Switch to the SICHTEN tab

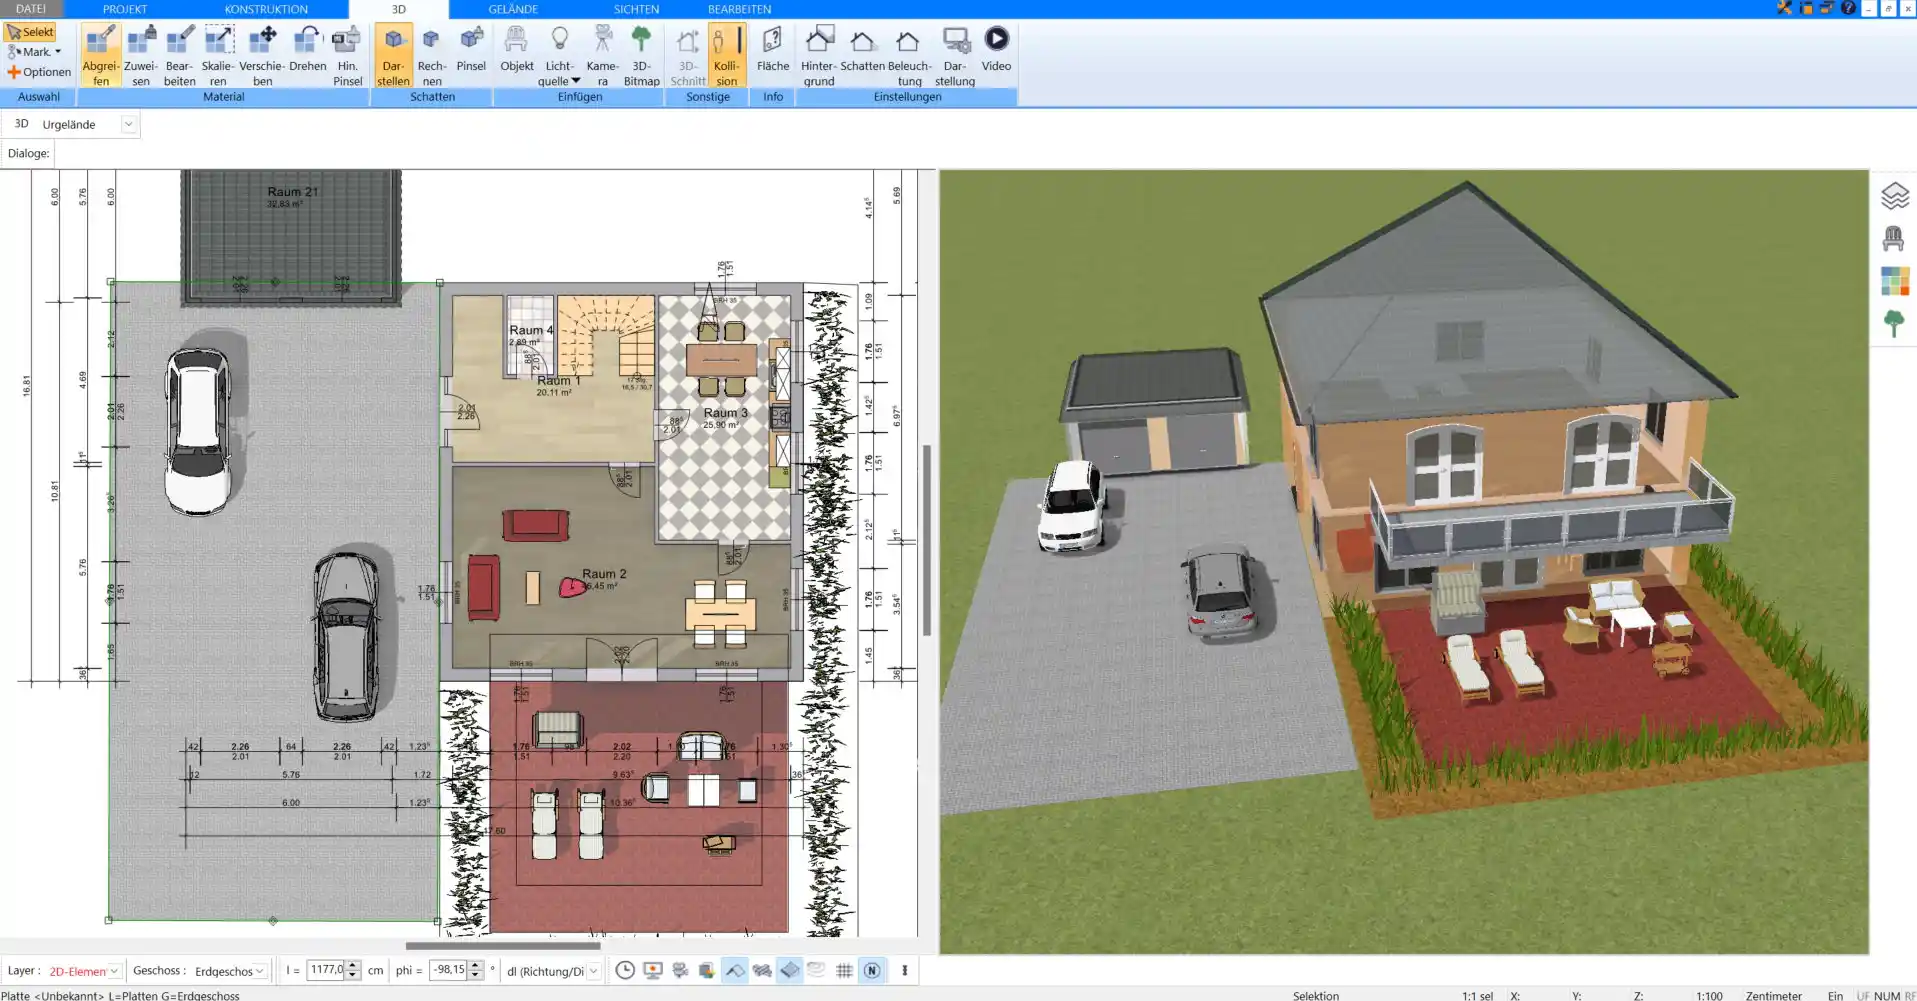tap(636, 9)
